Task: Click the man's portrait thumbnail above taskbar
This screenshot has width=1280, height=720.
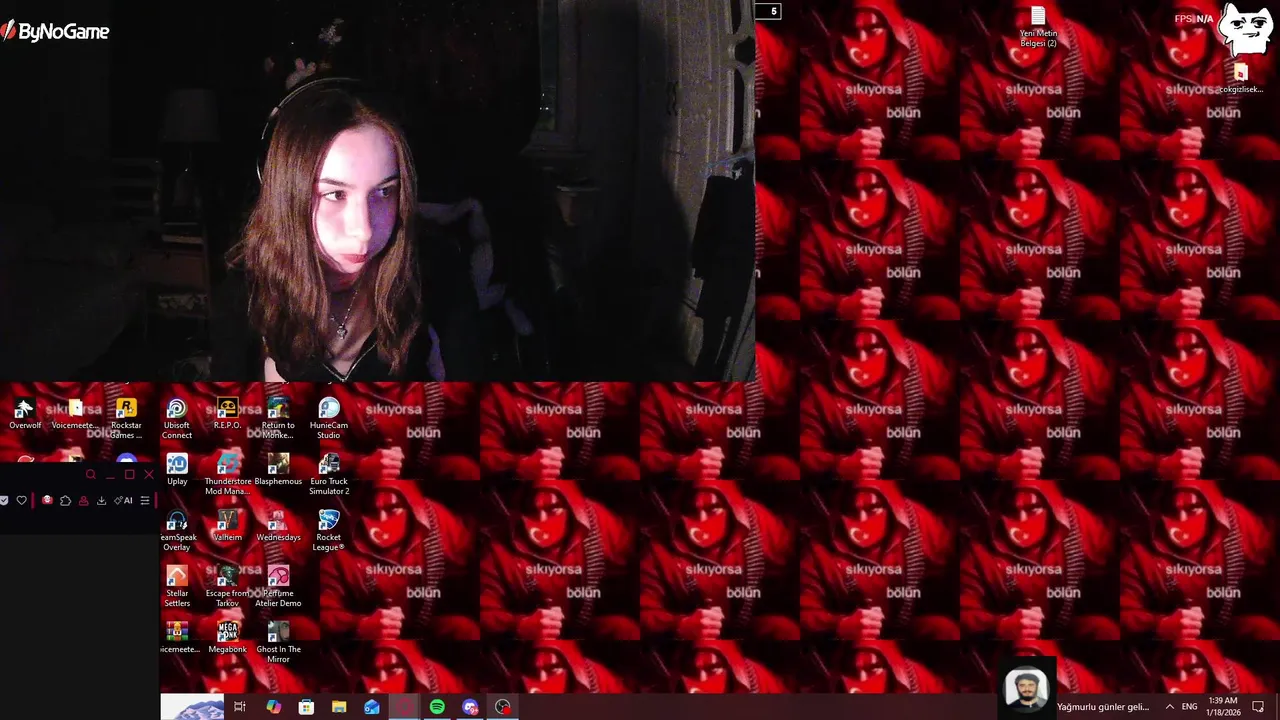Action: pos(1027,689)
